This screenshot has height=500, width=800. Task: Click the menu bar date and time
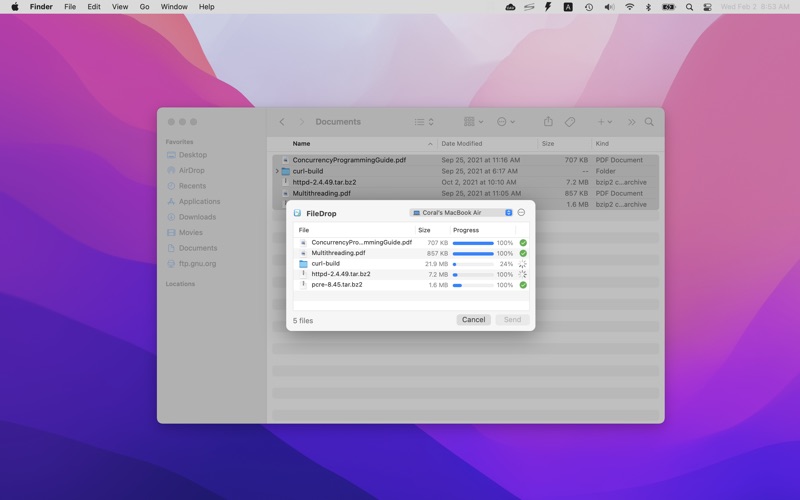coord(755,7)
